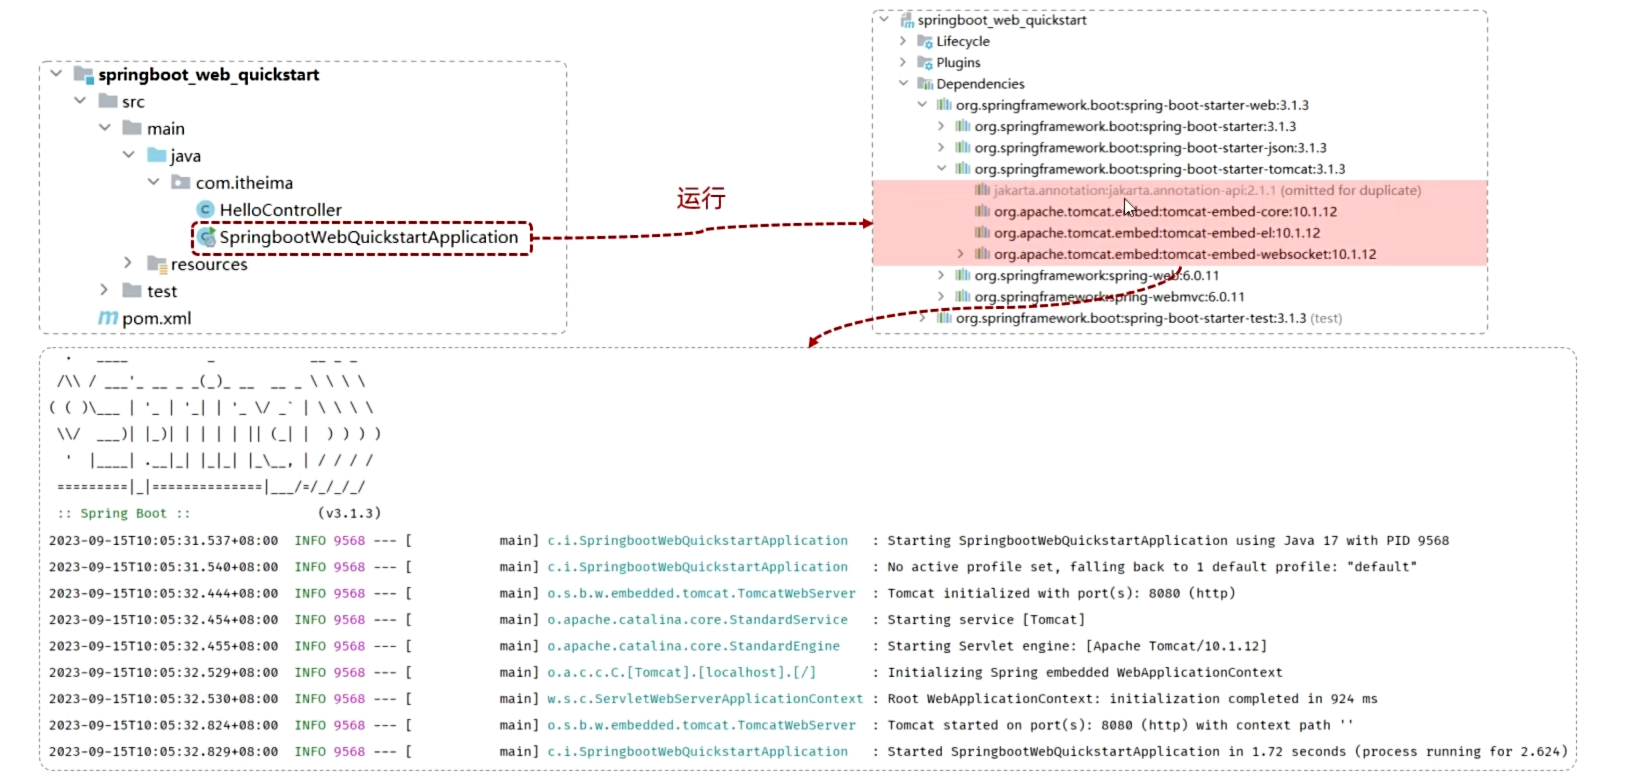Click the SpringbootWebQuickstartApplication run-class icon
This screenshot has width=1625, height=781.
(x=206, y=237)
